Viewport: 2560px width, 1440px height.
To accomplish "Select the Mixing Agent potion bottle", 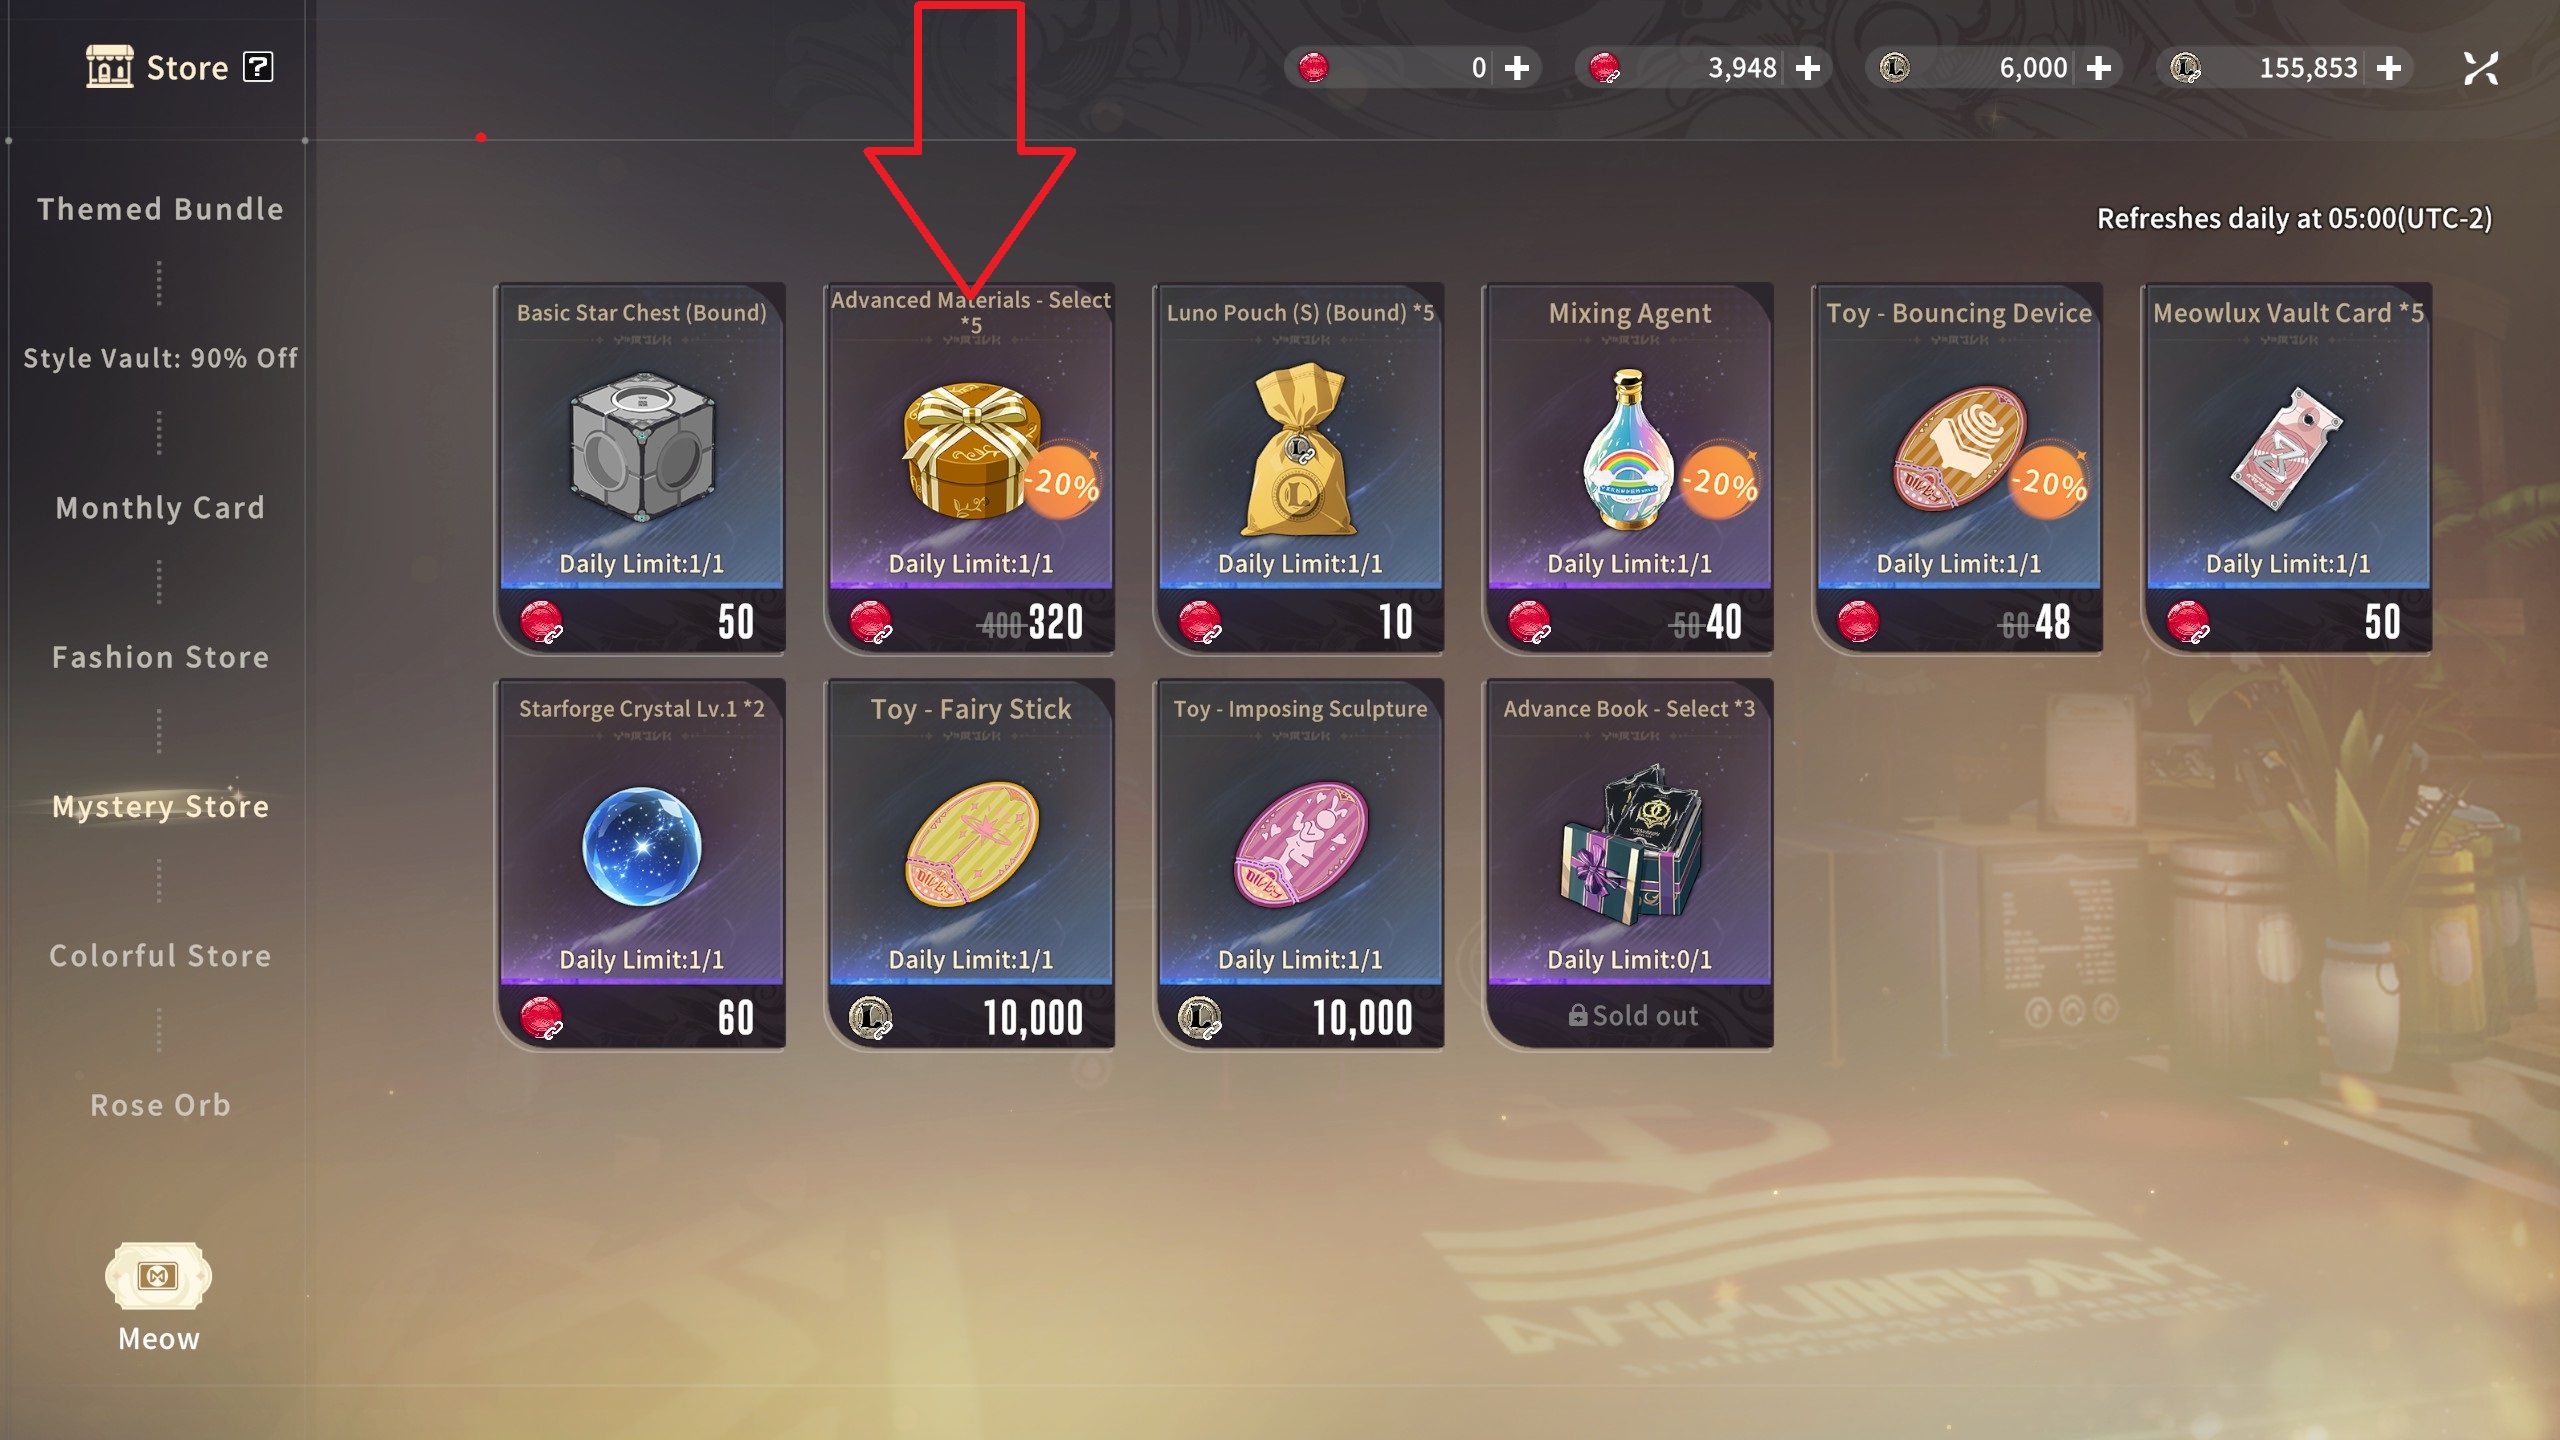I will 1627,450.
